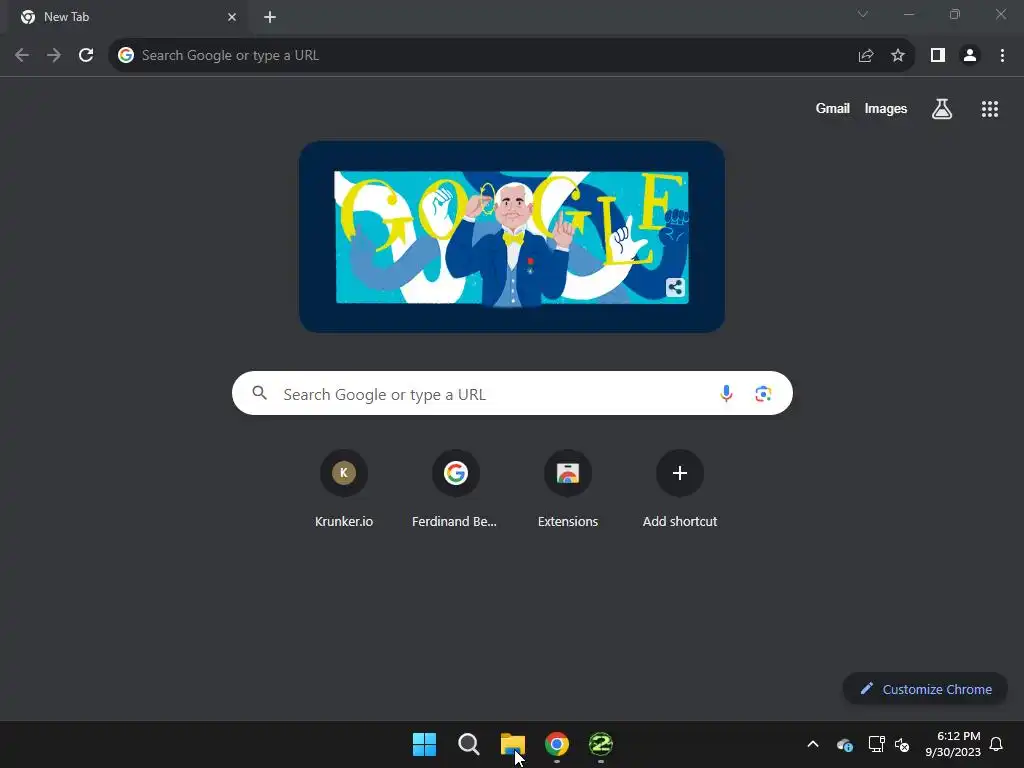This screenshot has height=768, width=1024.
Task: Start voice search with the microphone
Action: 726,394
